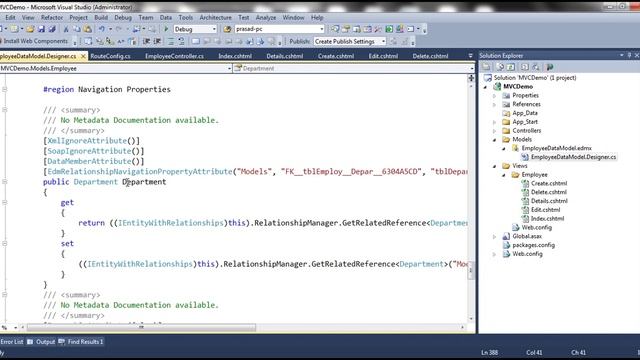Click the Properties icon in Solution Explorer toolbar
The image size is (640, 360).
point(486,67)
